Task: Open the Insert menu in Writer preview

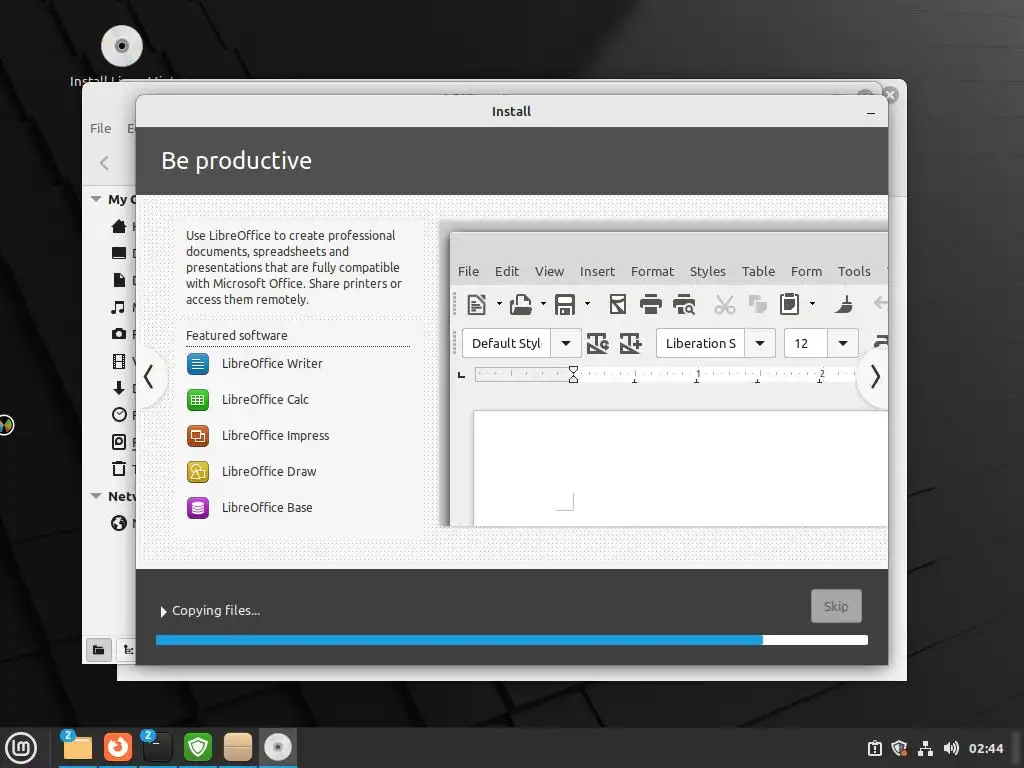Action: click(x=597, y=271)
